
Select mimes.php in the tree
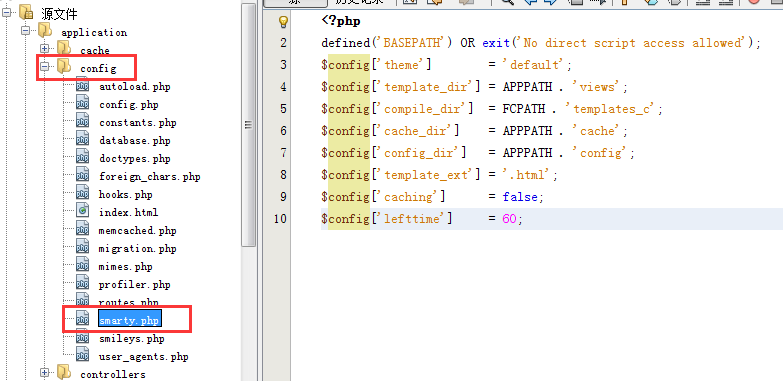(x=126, y=267)
